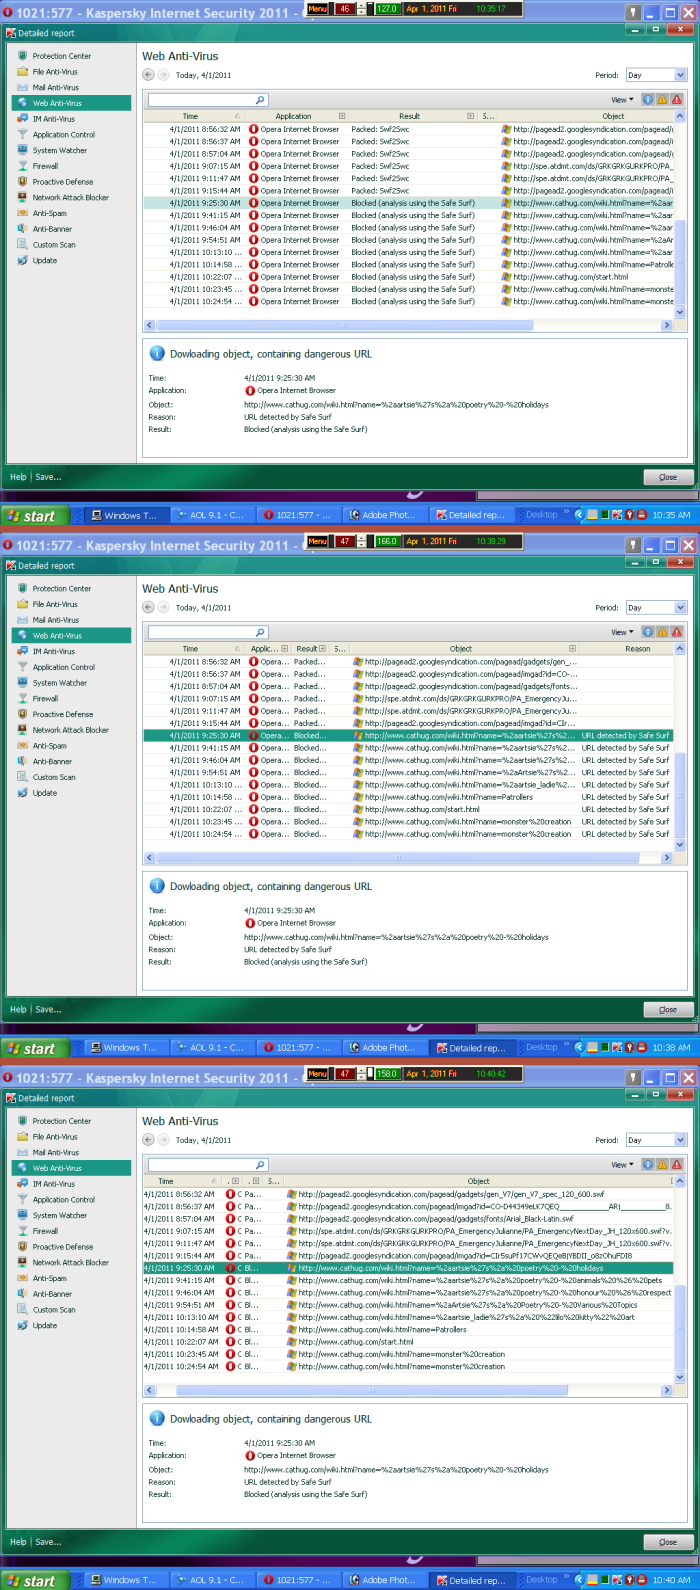Toggle yellow warning events filter in 10:35 AM capture
This screenshot has height=1590, width=700.
662,100
